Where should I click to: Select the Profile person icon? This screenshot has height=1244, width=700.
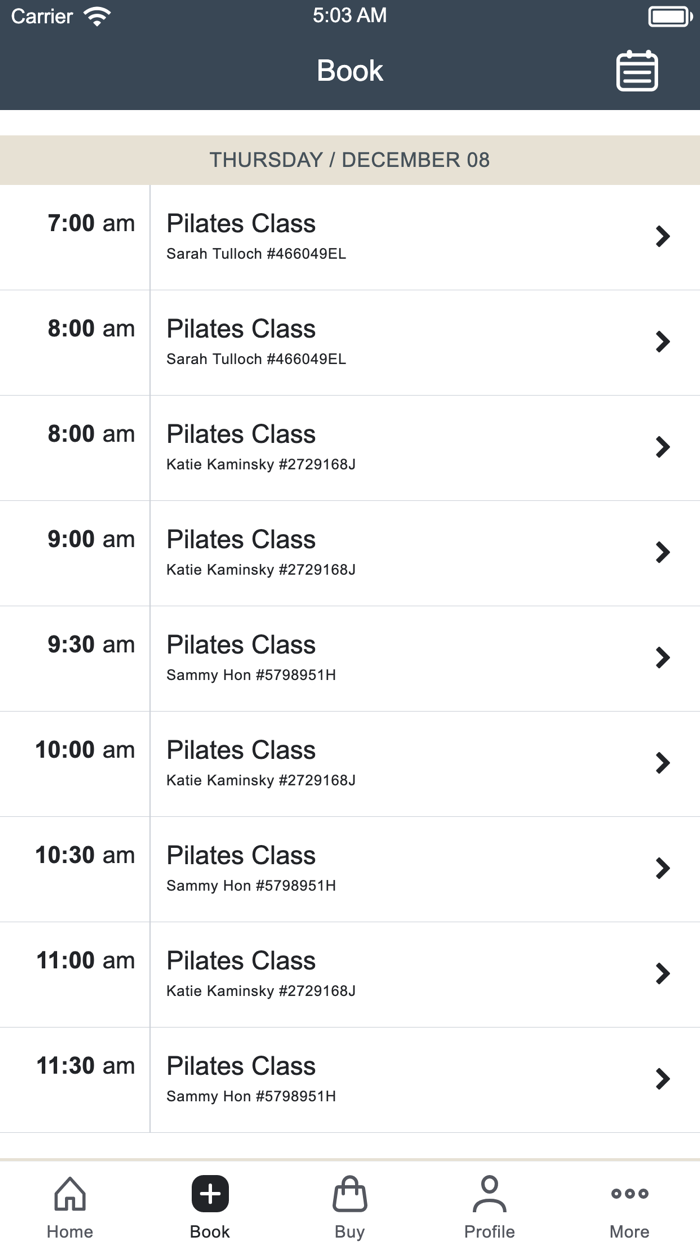[x=489, y=1193]
